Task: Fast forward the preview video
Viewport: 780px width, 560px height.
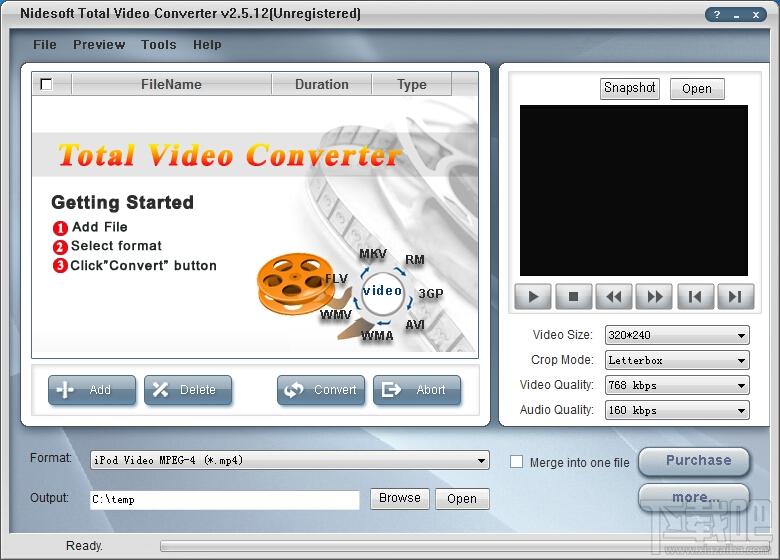Action: click(x=655, y=297)
